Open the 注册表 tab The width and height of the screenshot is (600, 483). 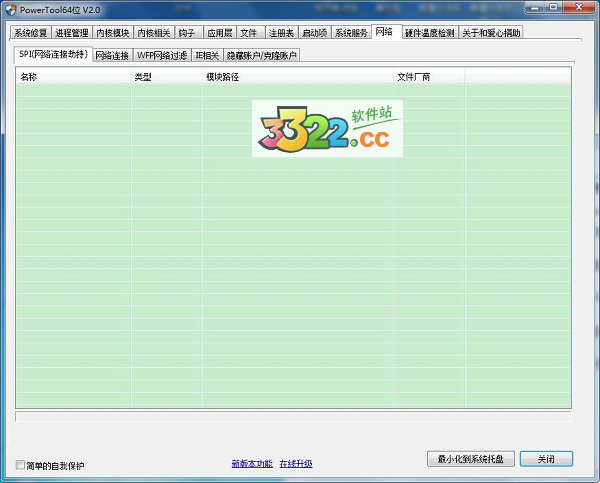point(281,33)
